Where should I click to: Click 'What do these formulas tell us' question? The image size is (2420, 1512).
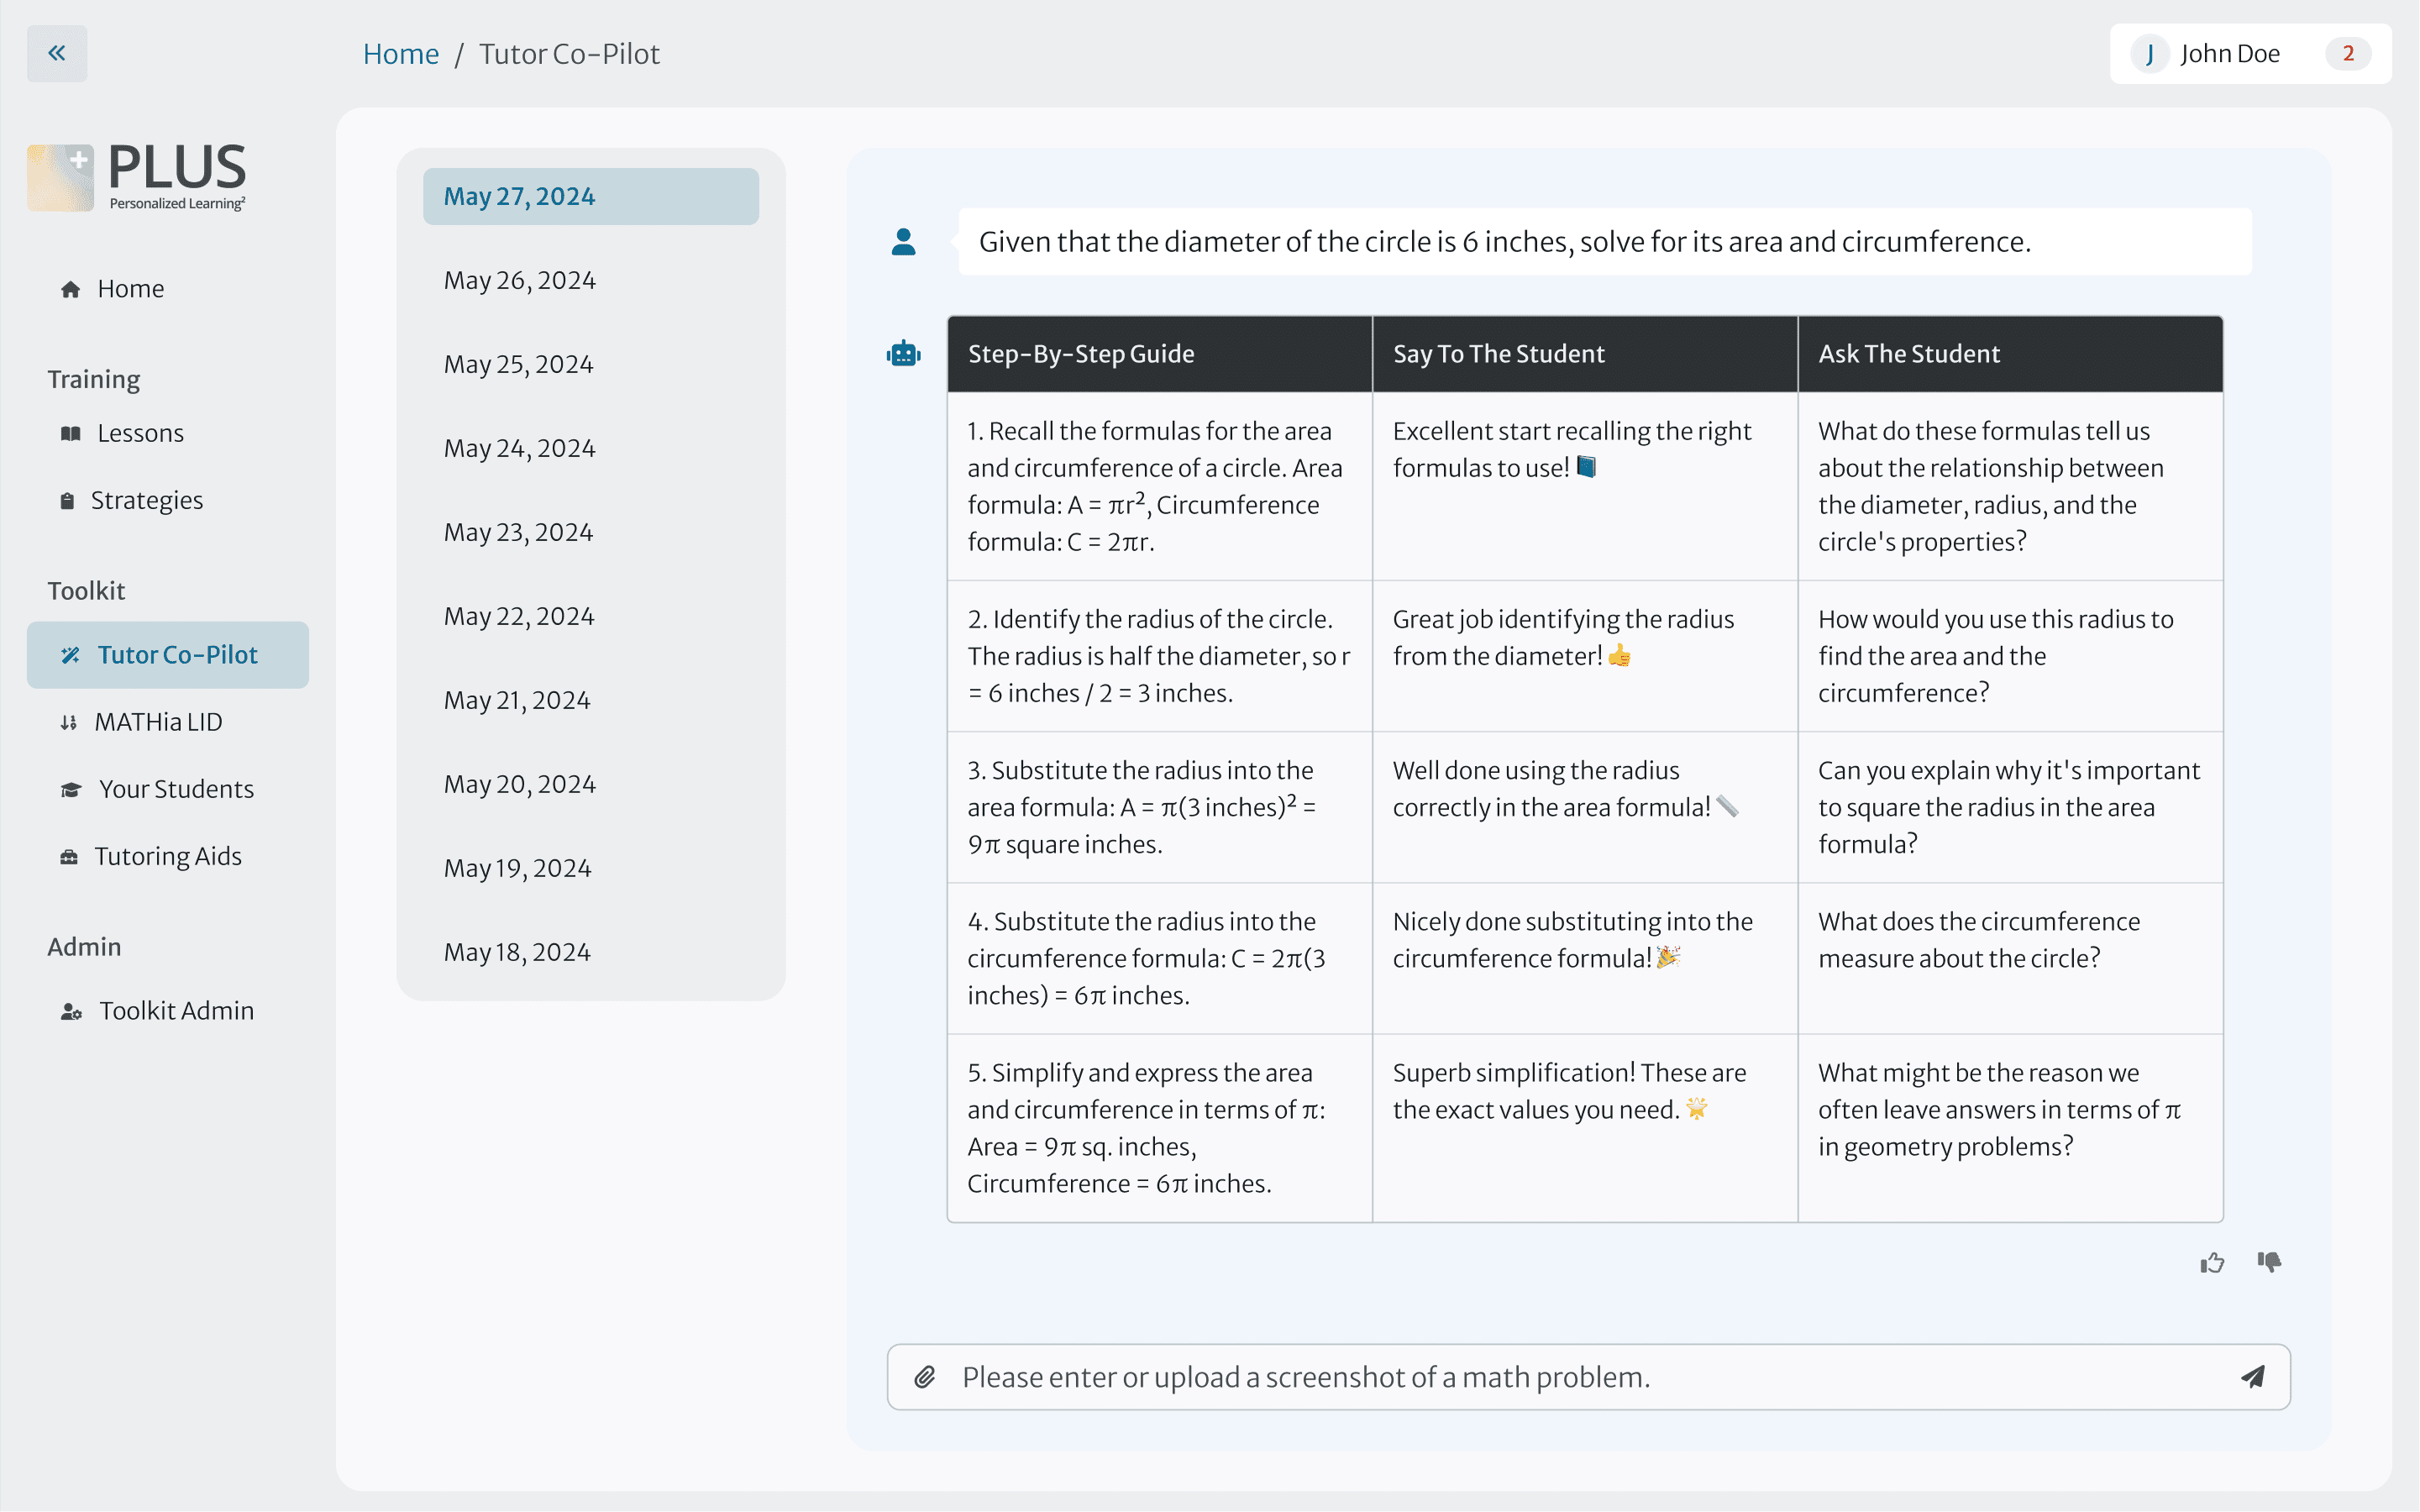click(x=2010, y=486)
